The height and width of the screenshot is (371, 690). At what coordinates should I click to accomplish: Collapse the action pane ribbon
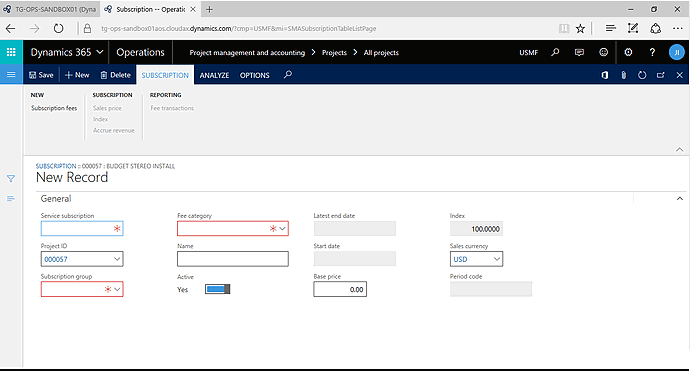tap(679, 150)
